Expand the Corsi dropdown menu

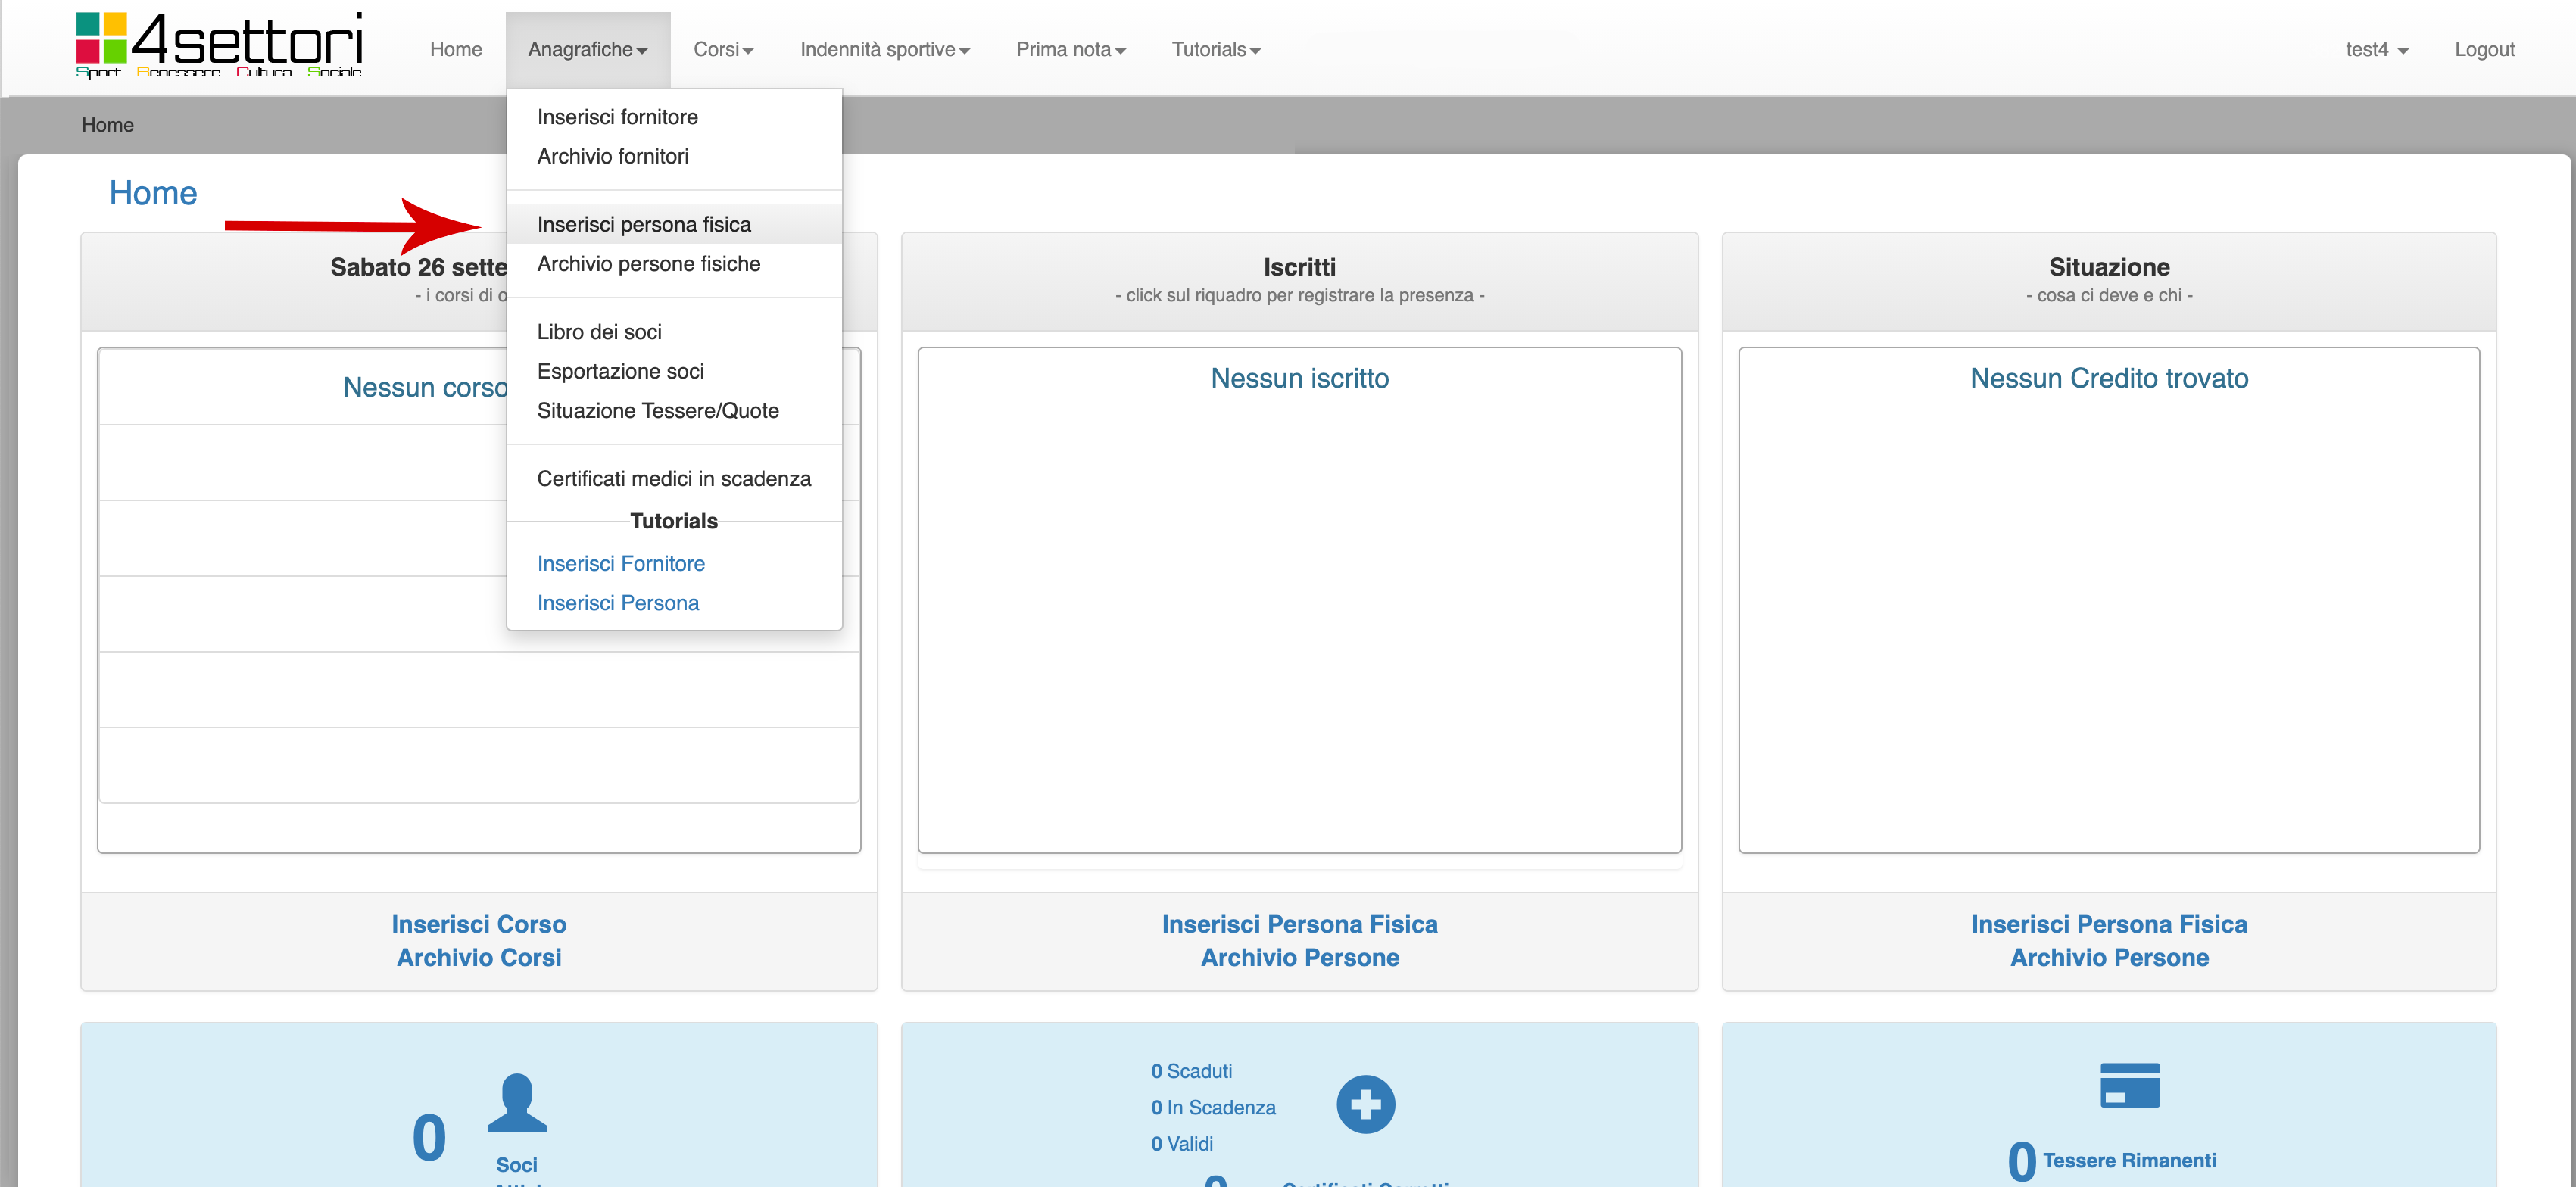(x=722, y=49)
